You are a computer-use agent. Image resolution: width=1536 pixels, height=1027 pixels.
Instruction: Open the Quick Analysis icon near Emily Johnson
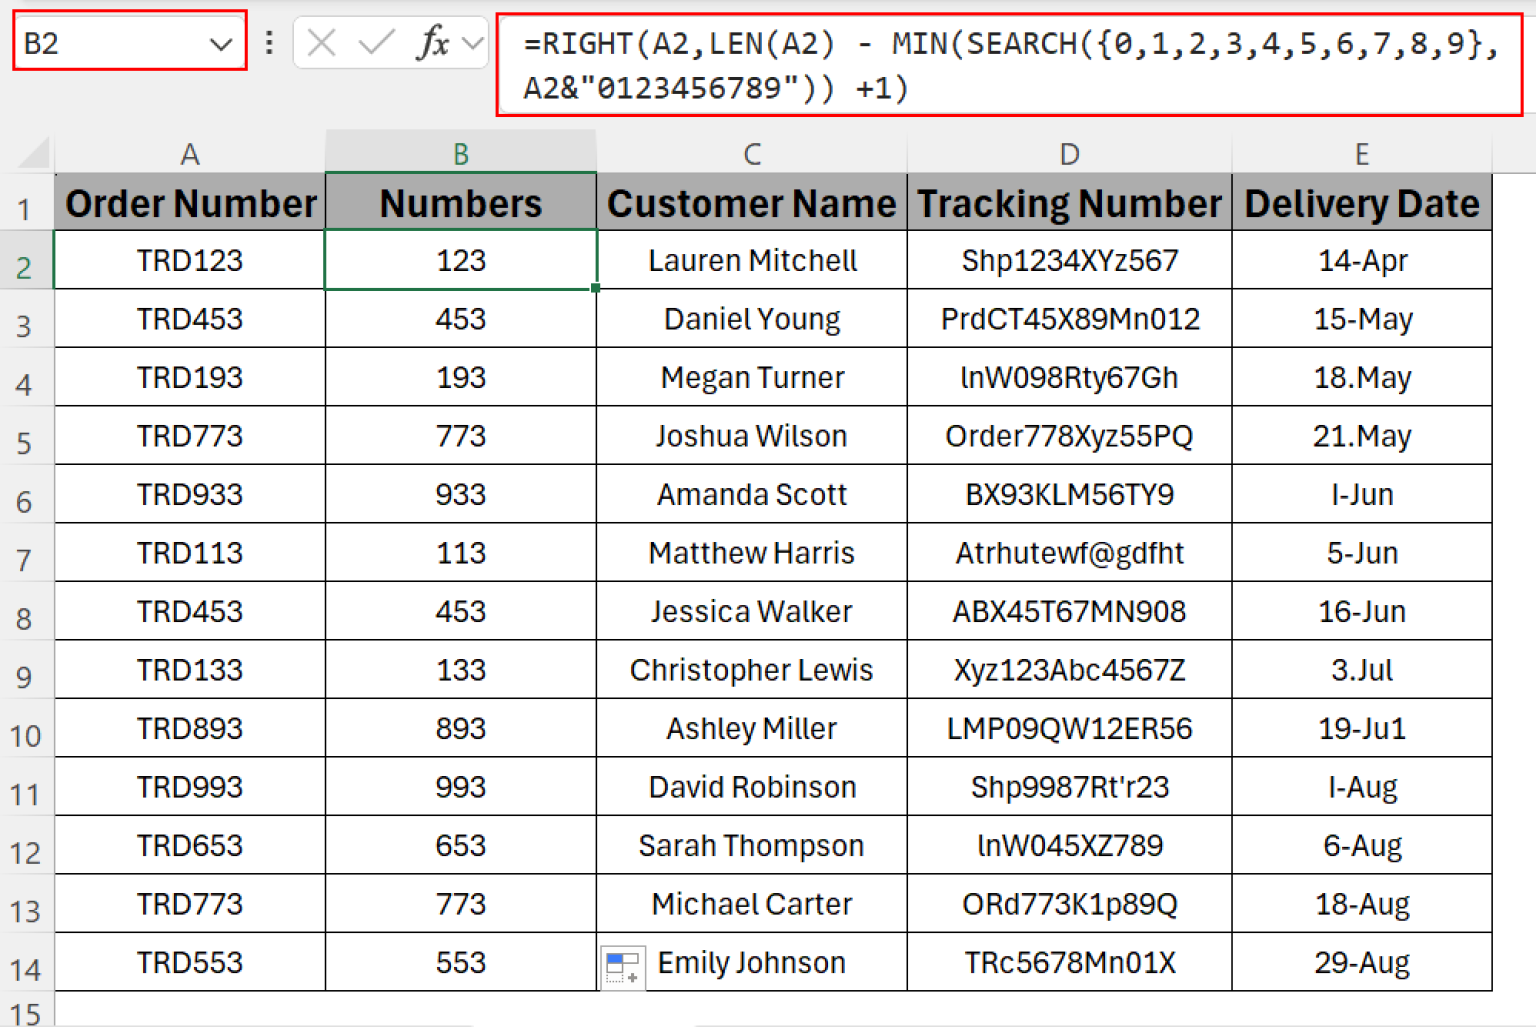(x=622, y=966)
